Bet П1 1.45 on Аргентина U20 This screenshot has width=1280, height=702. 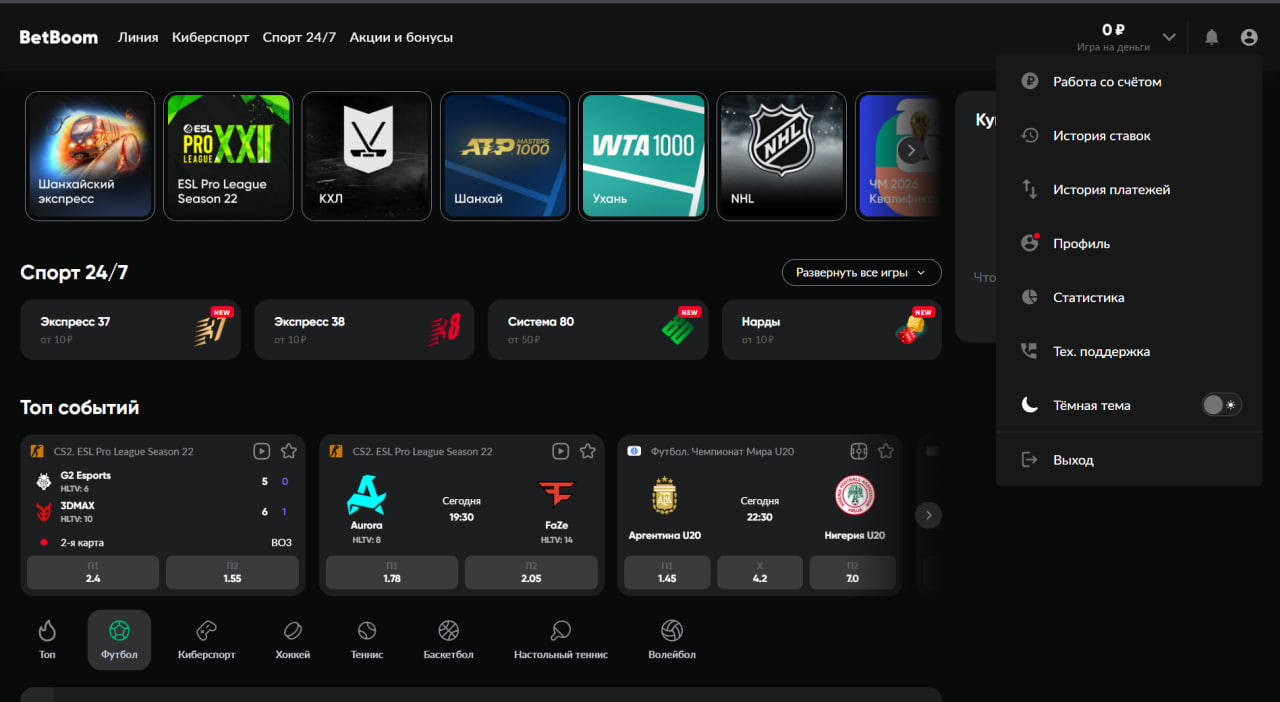point(667,573)
